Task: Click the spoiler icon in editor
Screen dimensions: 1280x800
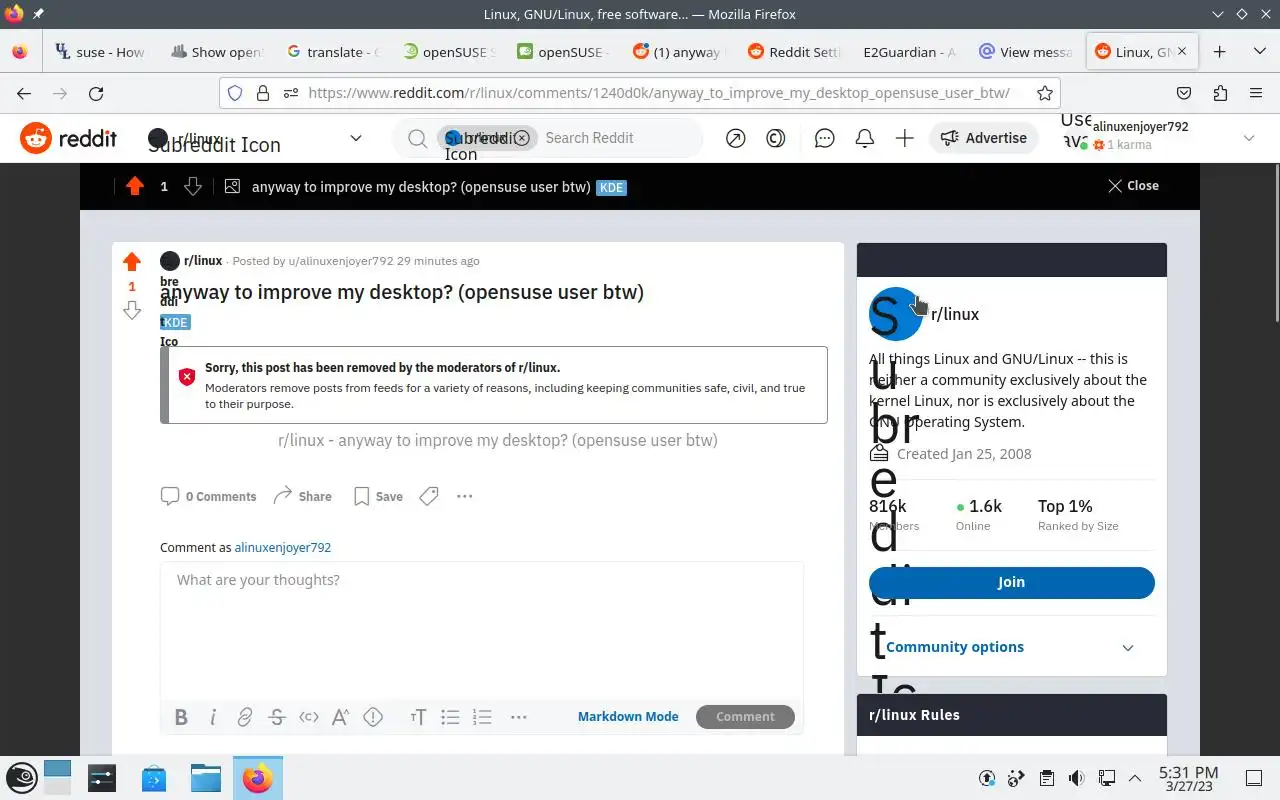Action: click(x=373, y=717)
